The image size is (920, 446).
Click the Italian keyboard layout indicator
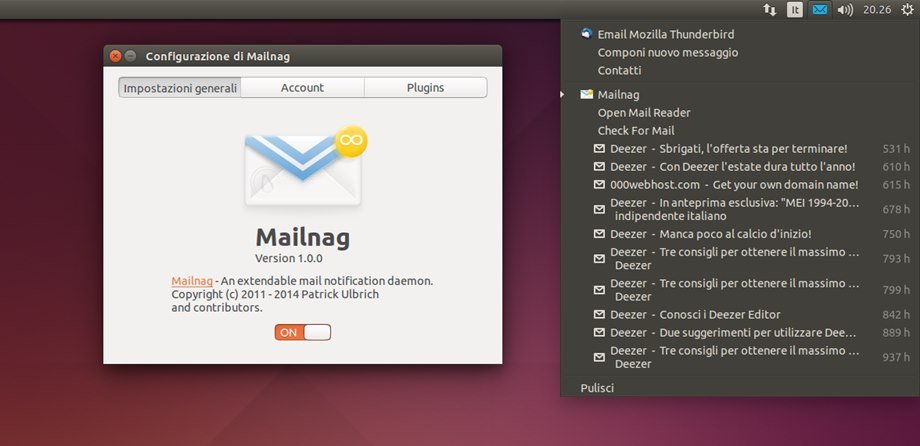(x=795, y=10)
